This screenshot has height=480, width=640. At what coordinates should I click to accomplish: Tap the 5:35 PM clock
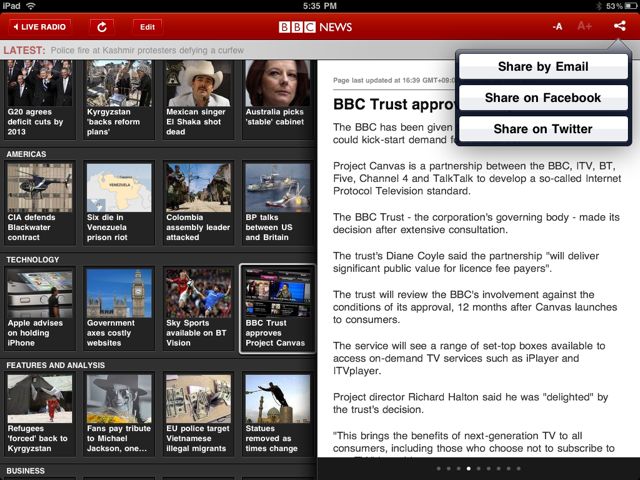[x=320, y=6]
